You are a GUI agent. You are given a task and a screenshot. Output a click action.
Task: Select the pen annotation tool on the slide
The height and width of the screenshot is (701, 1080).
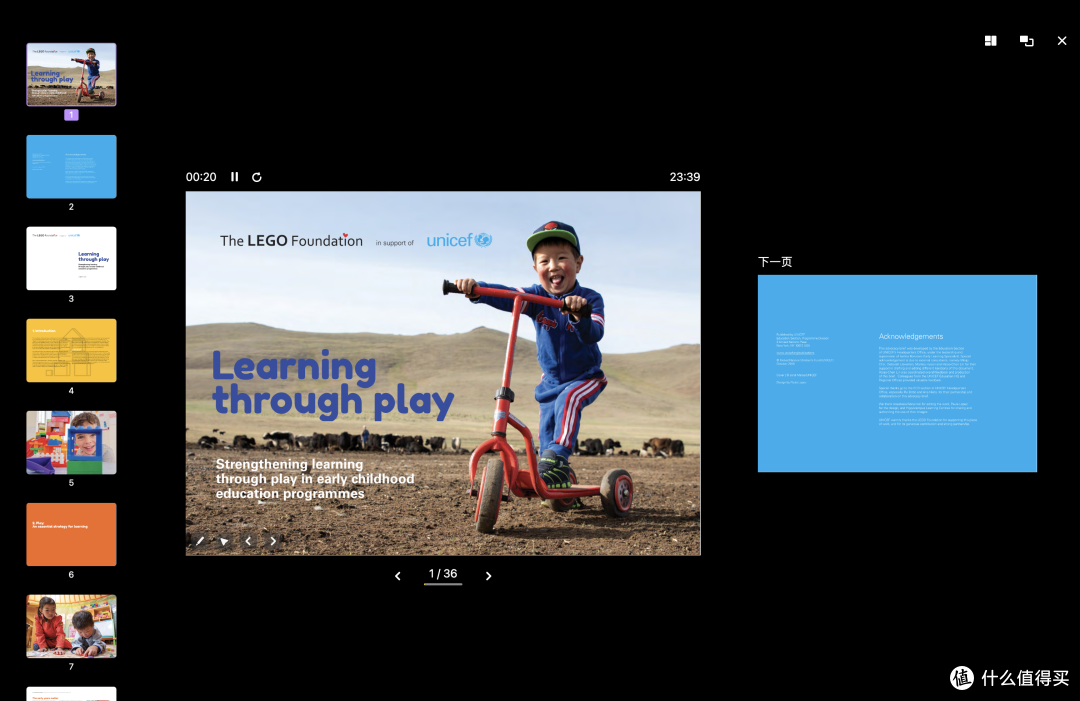pyautogui.click(x=200, y=541)
